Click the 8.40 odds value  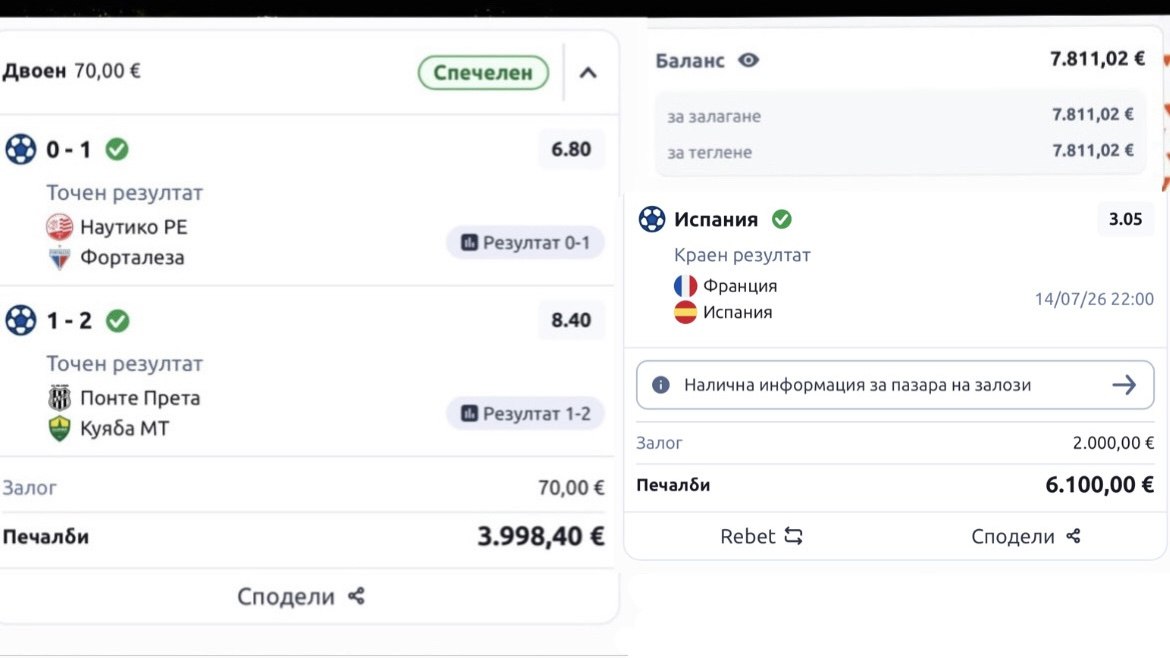coord(571,320)
